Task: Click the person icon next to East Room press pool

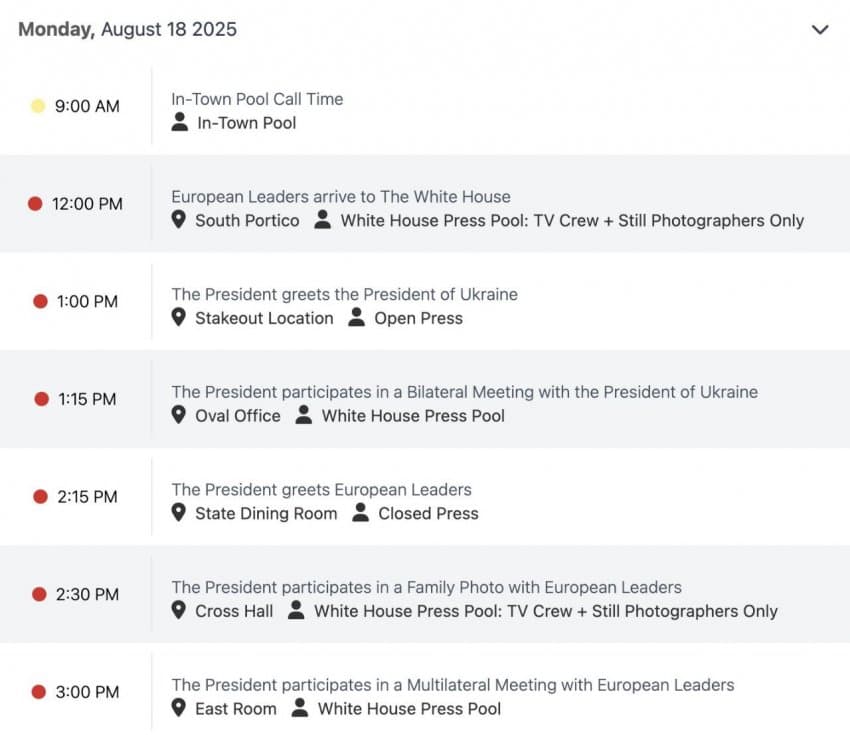Action: click(300, 707)
